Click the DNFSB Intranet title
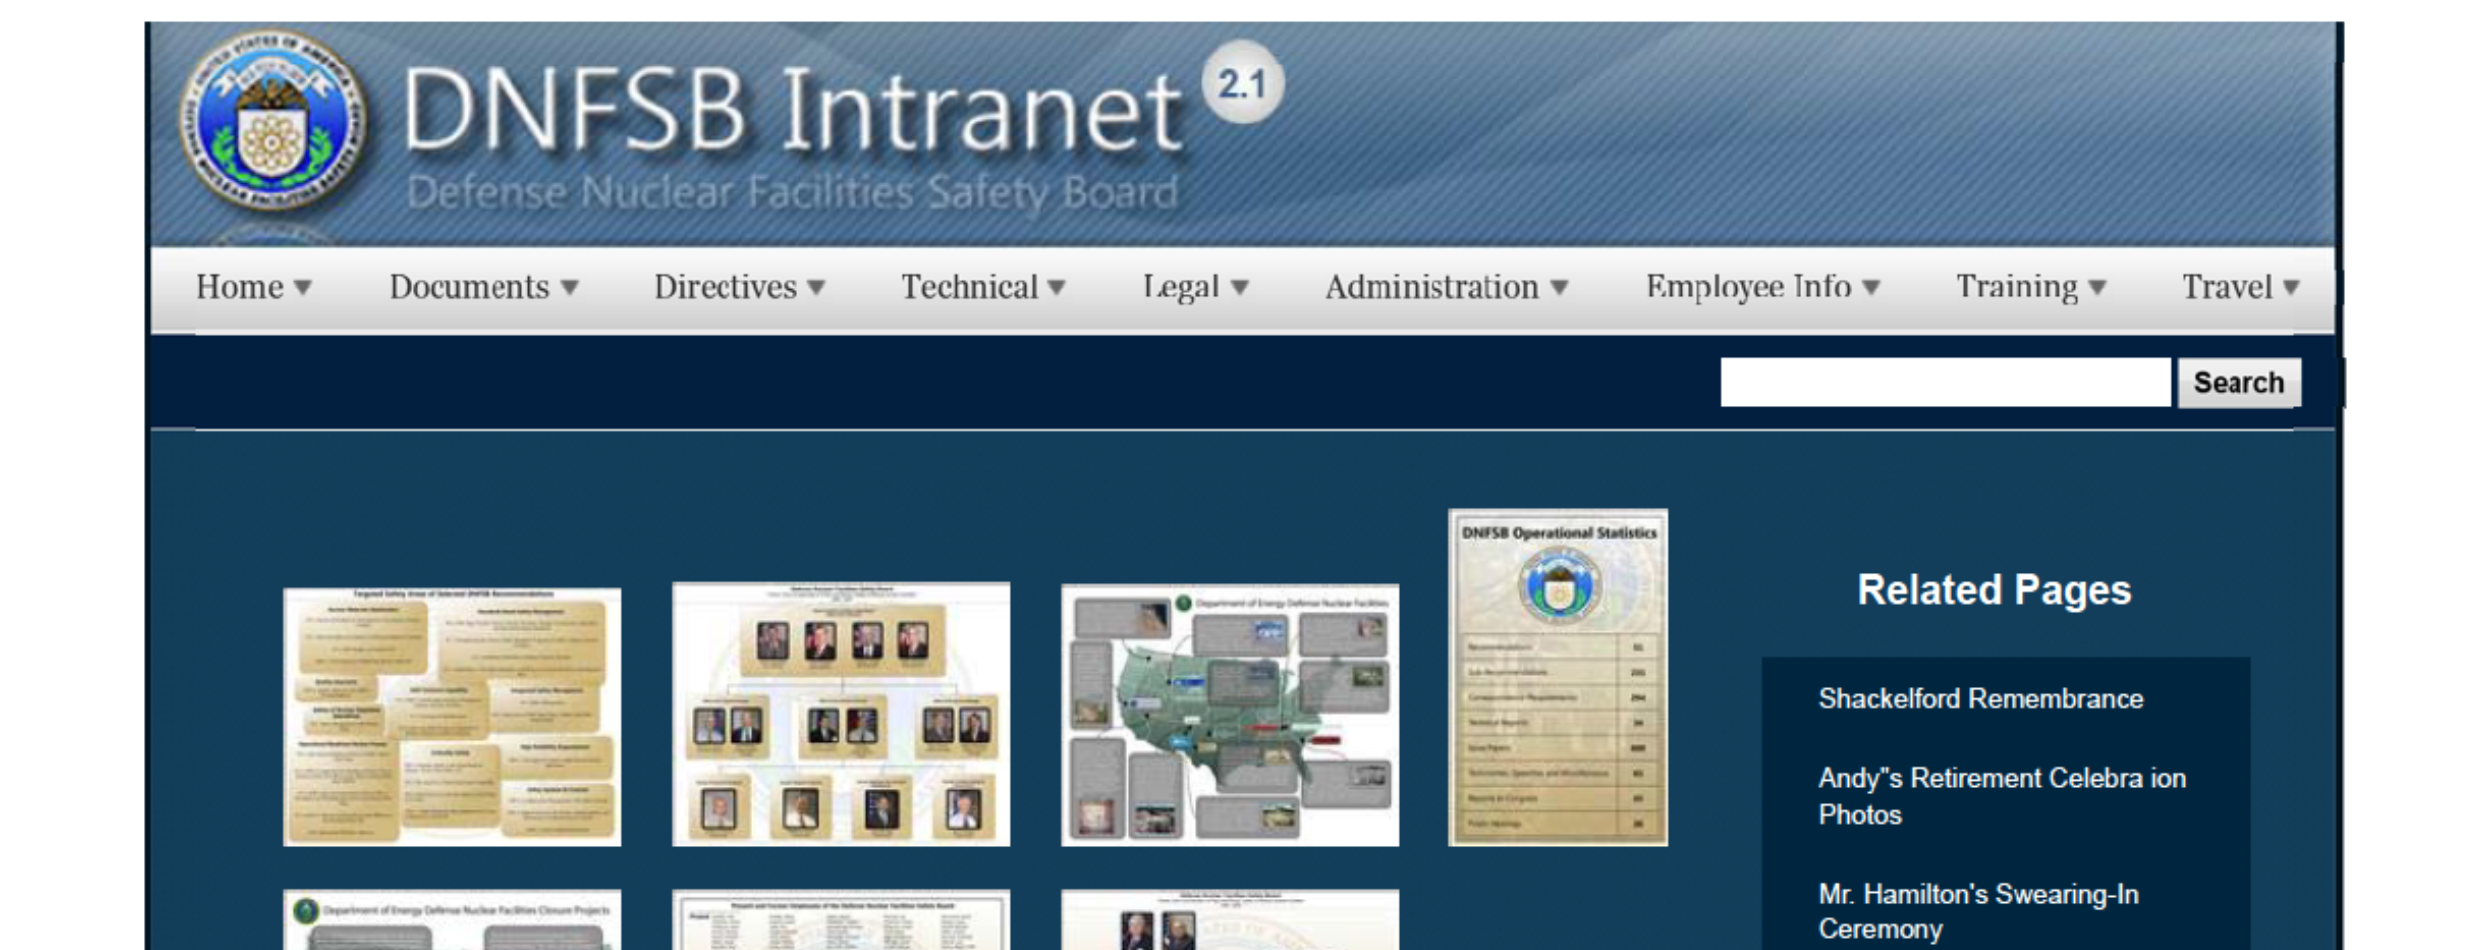Image resolution: width=2487 pixels, height=950 pixels. (793, 110)
